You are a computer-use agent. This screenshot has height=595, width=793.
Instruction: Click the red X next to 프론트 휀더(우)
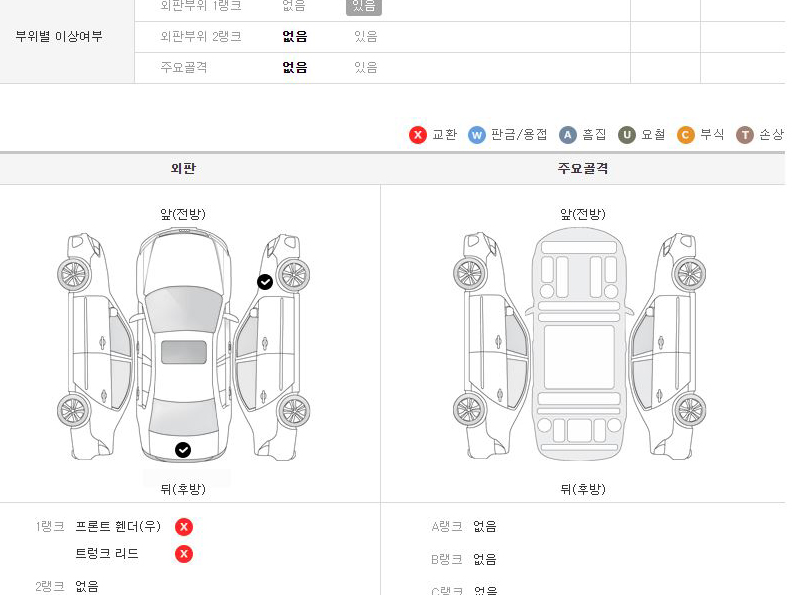[184, 527]
